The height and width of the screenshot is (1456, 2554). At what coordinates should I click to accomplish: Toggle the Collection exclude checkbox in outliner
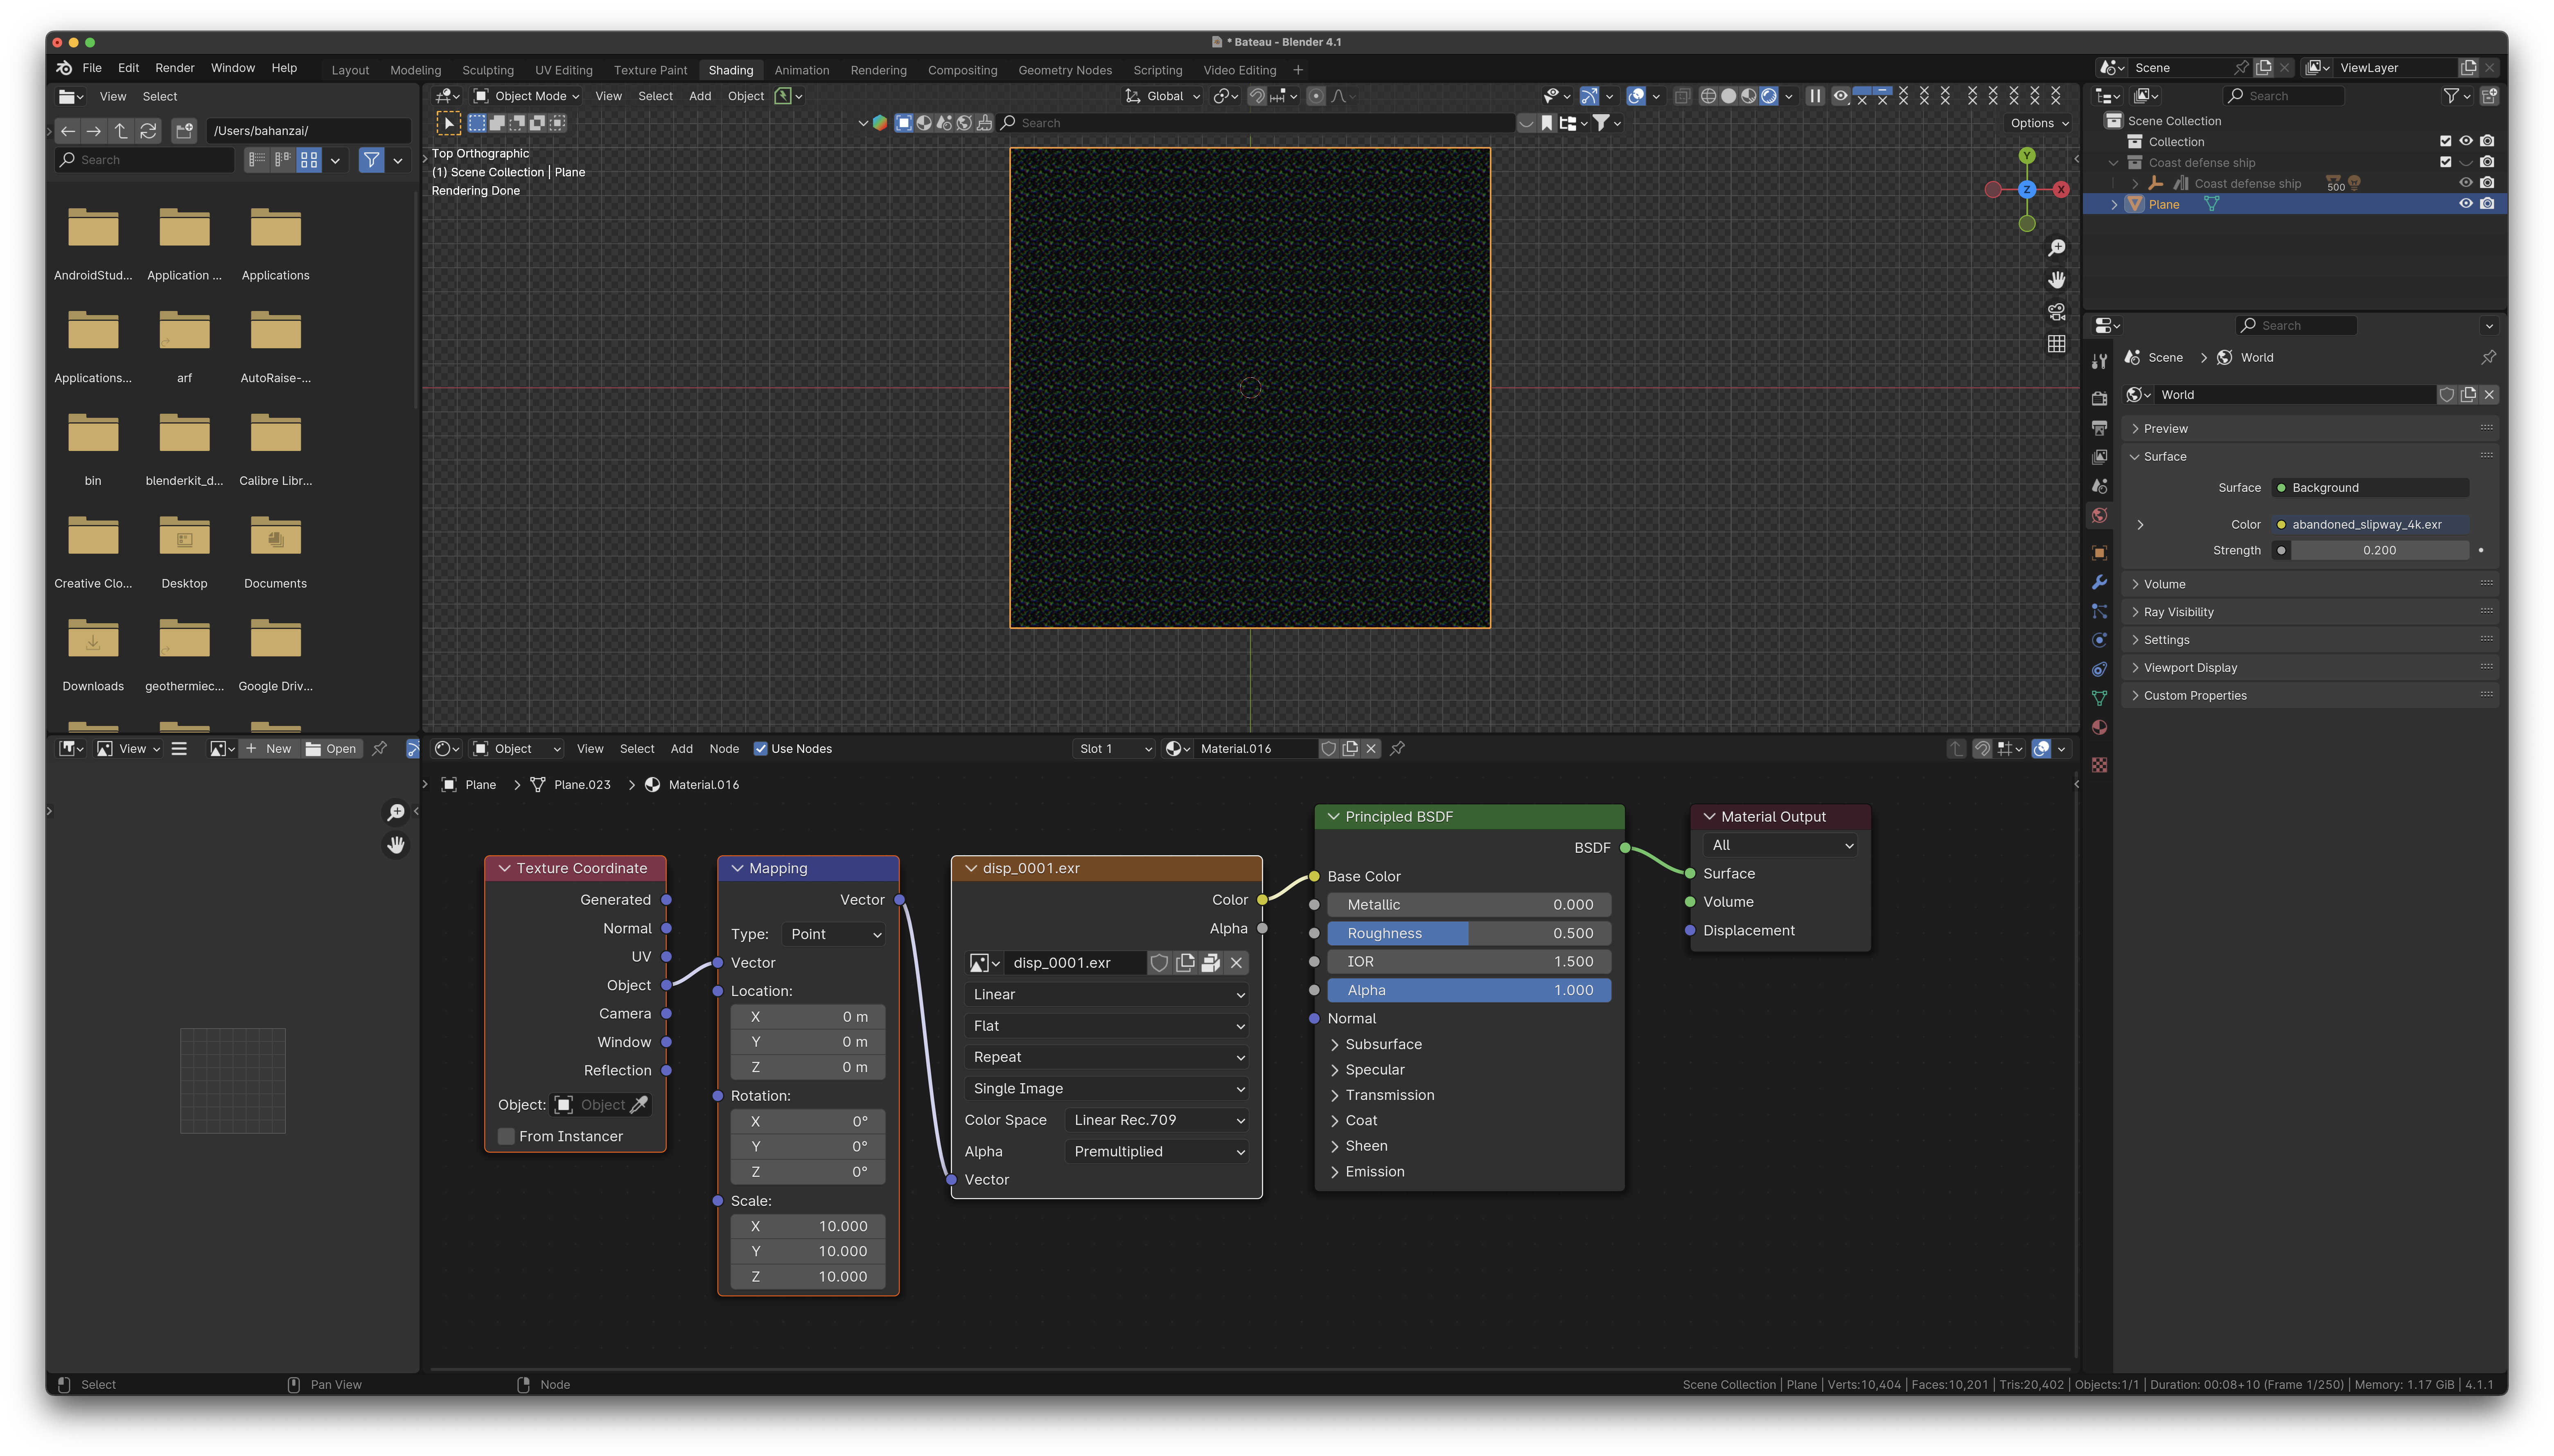[2445, 141]
